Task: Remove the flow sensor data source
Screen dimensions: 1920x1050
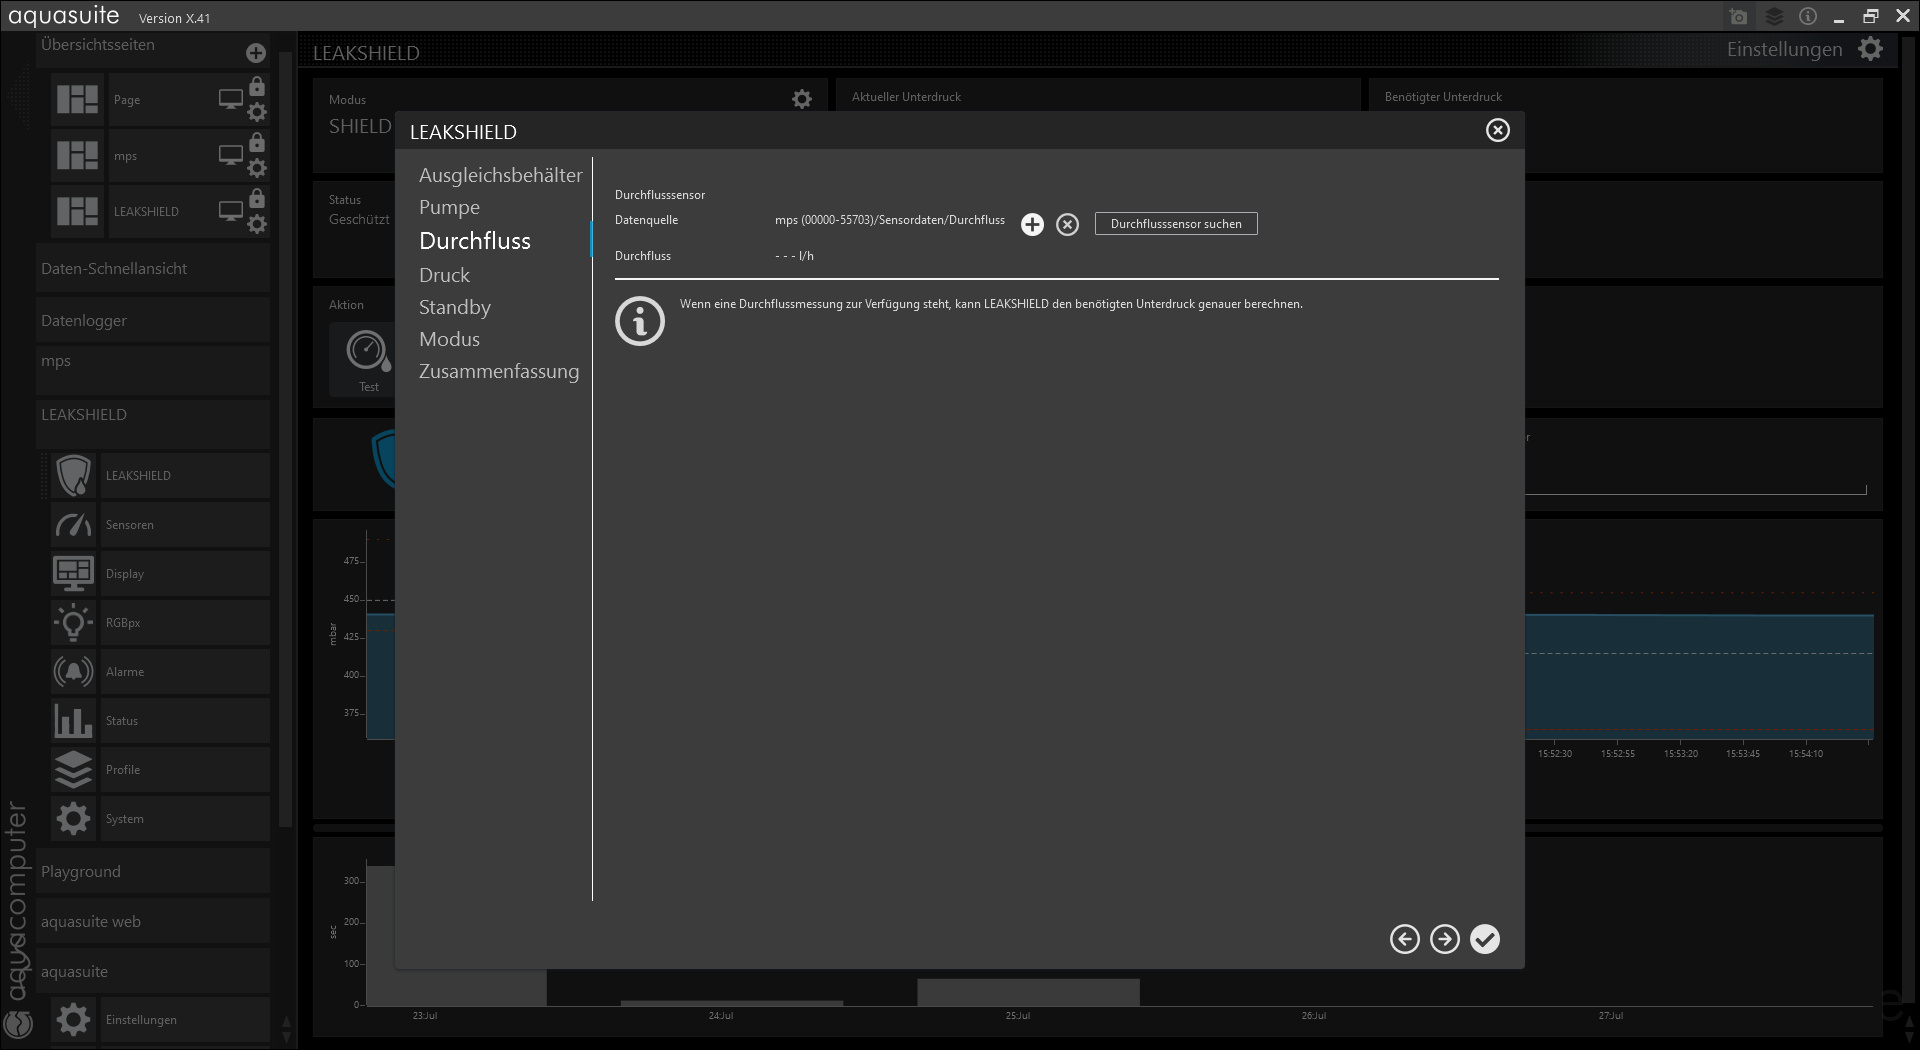Action: 1067,225
